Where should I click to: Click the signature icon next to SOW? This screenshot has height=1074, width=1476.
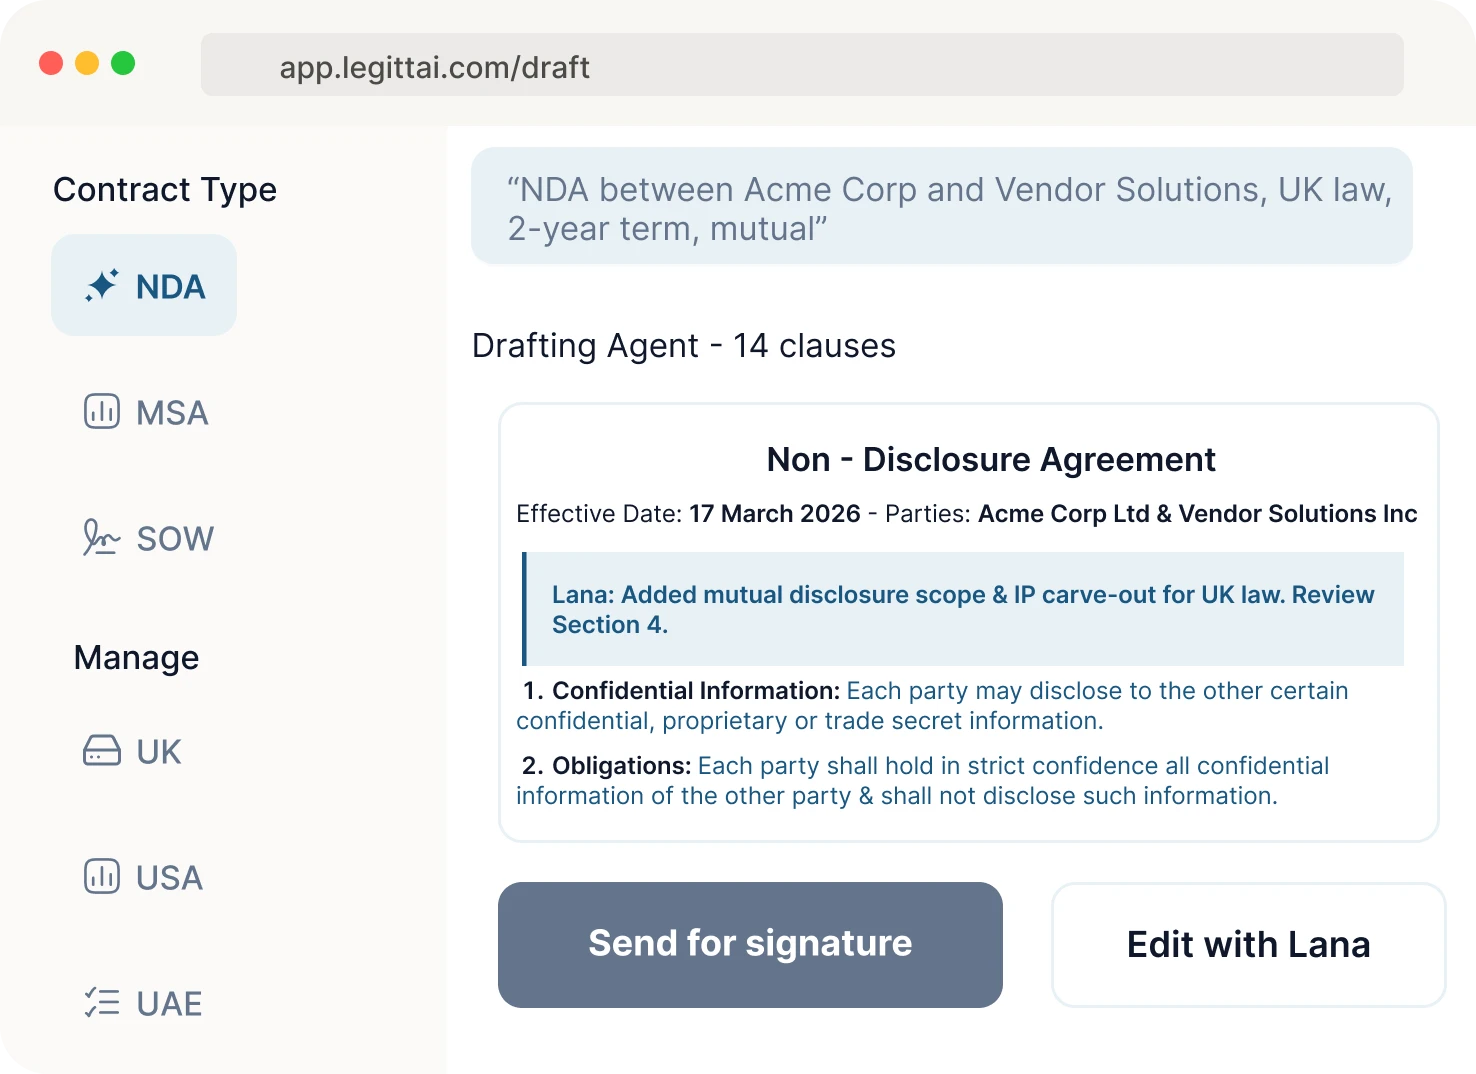pyautogui.click(x=101, y=538)
